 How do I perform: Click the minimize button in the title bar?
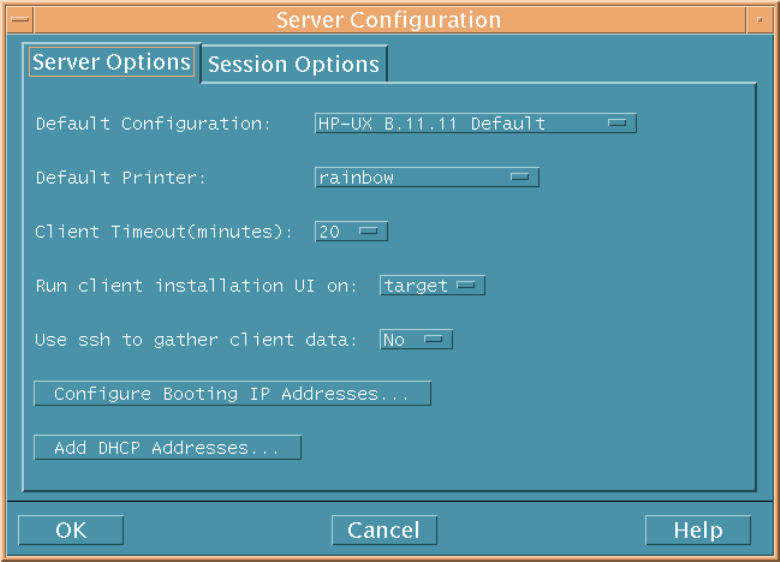coord(759,20)
